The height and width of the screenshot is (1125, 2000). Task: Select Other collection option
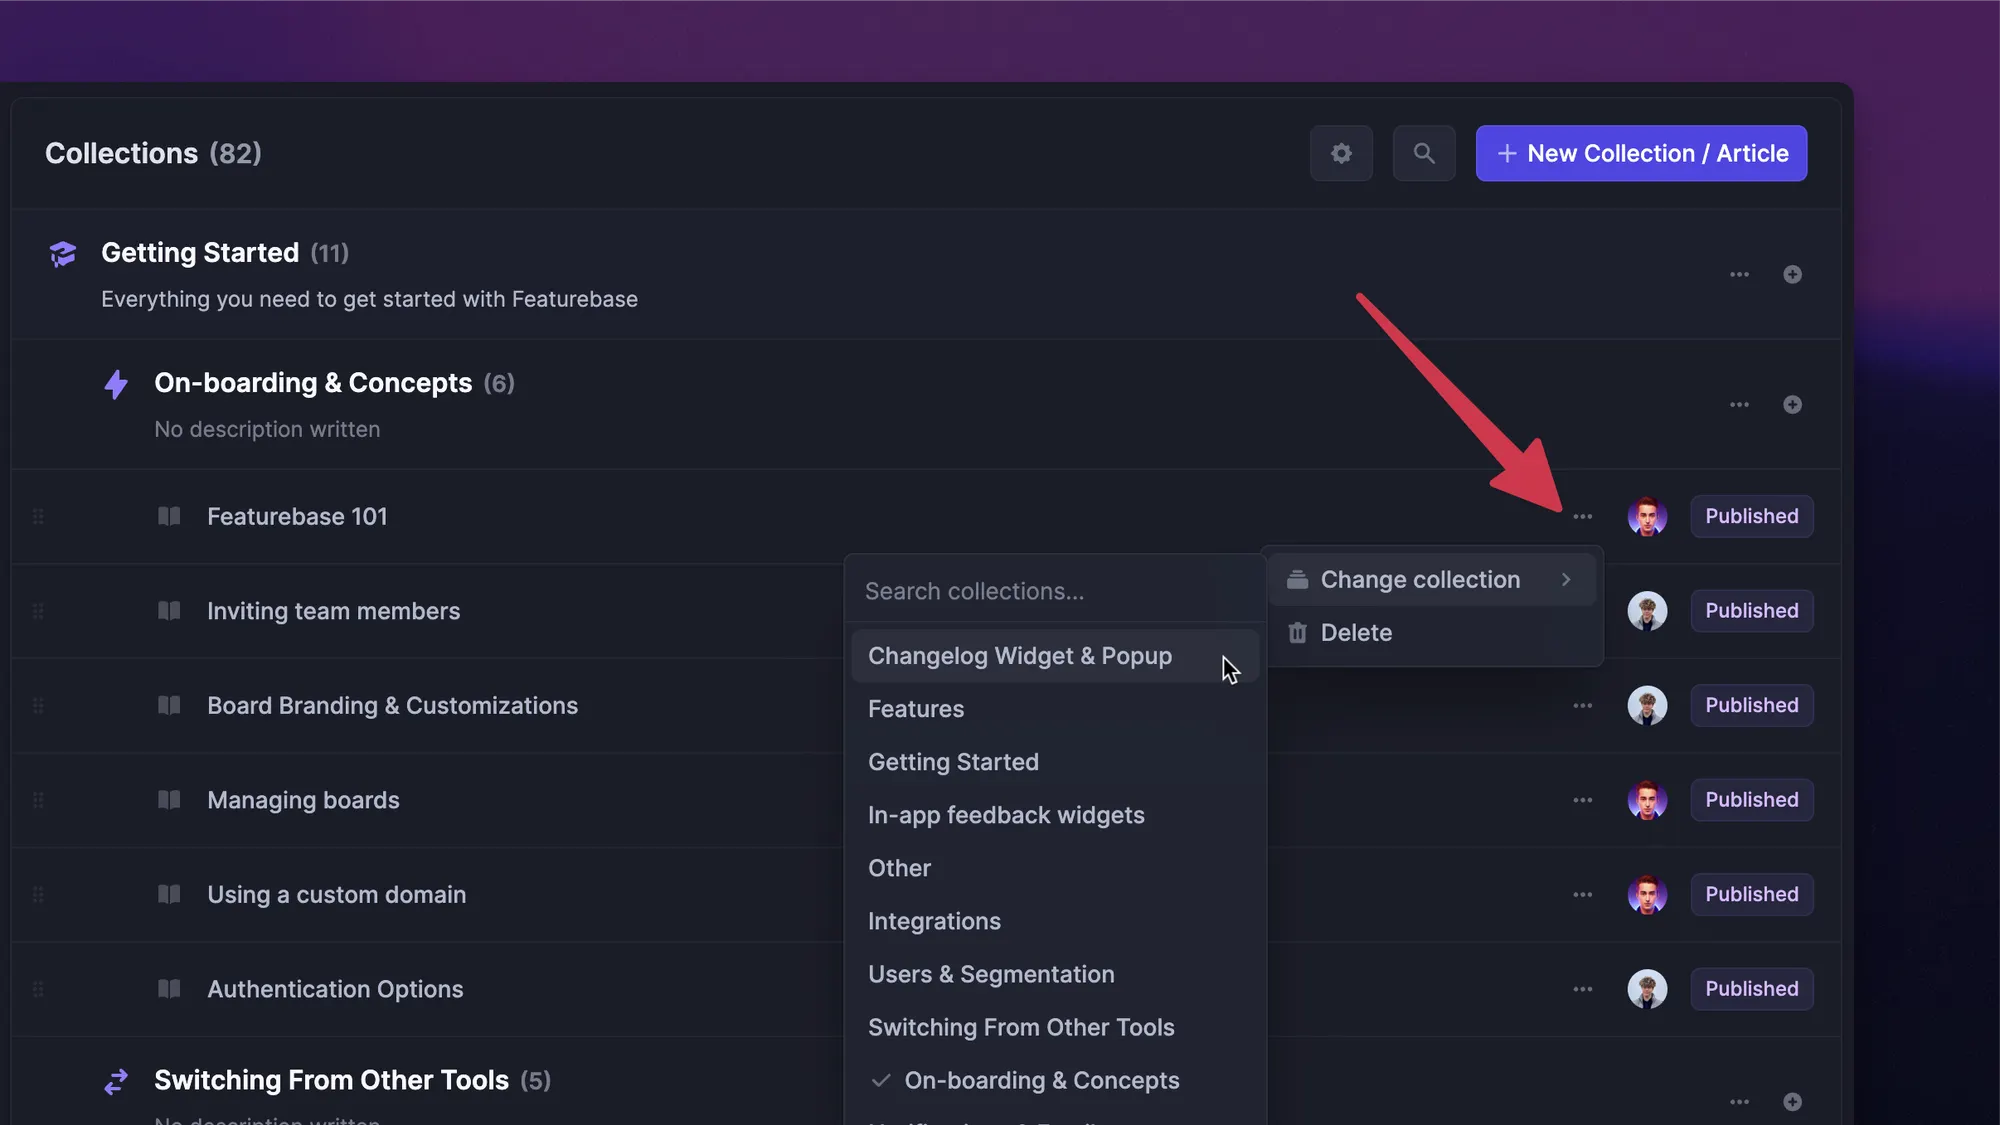1054,868
